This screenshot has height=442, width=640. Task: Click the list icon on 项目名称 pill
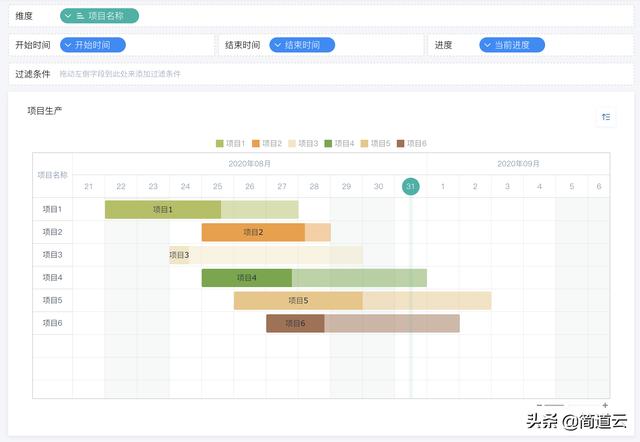(80, 16)
